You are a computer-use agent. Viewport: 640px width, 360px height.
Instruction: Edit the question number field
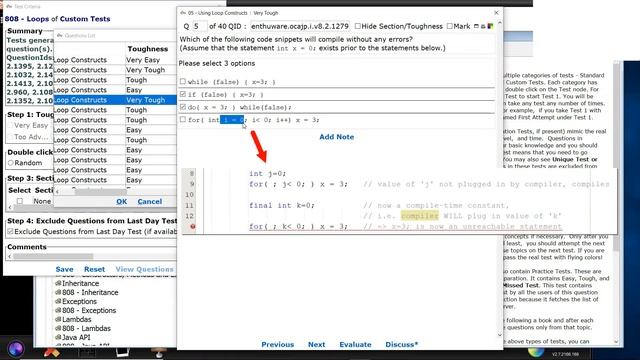pos(199,26)
